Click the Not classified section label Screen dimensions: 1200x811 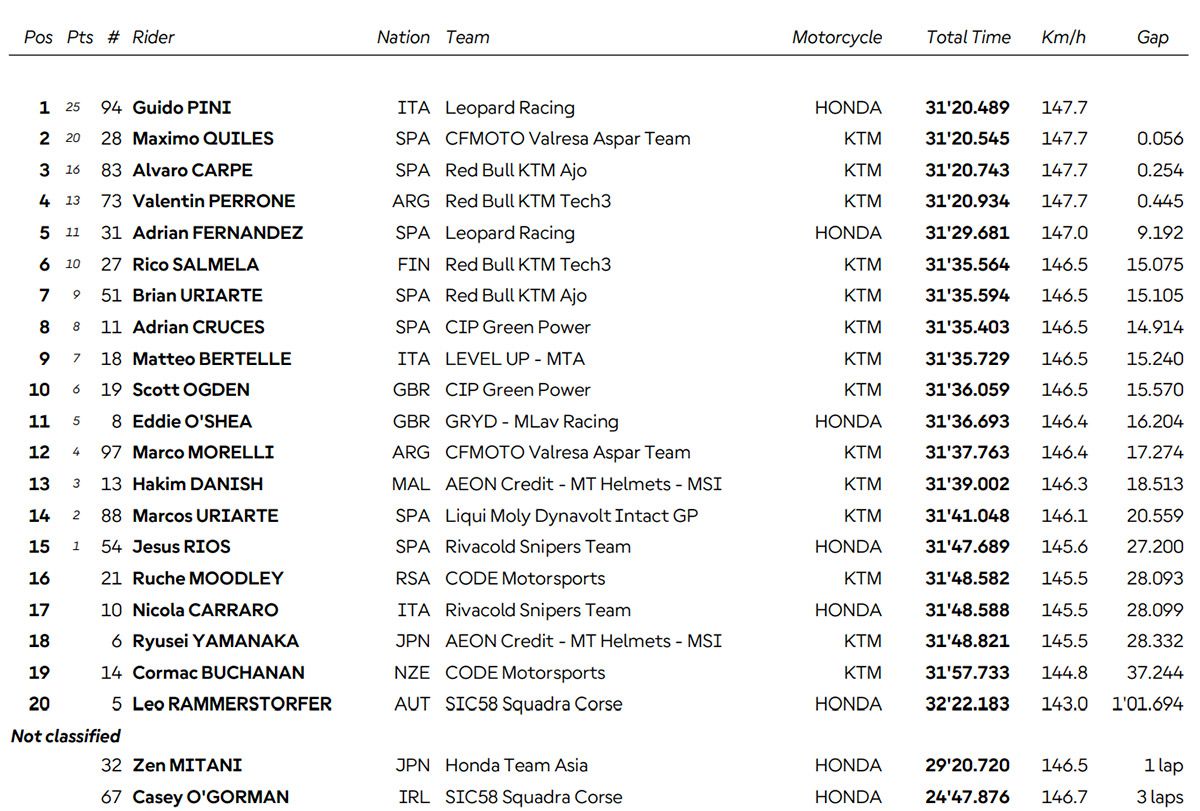click(x=66, y=736)
